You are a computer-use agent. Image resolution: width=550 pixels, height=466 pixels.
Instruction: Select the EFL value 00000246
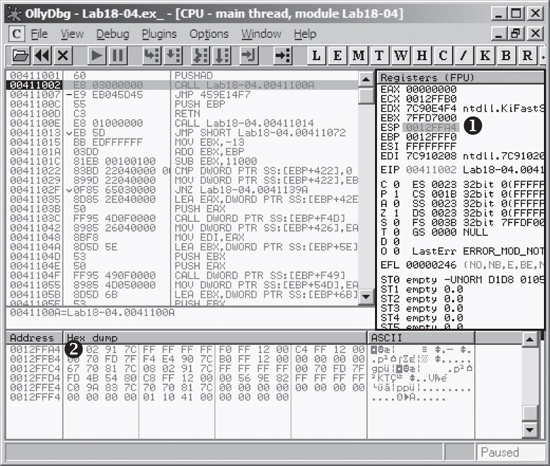click(431, 265)
